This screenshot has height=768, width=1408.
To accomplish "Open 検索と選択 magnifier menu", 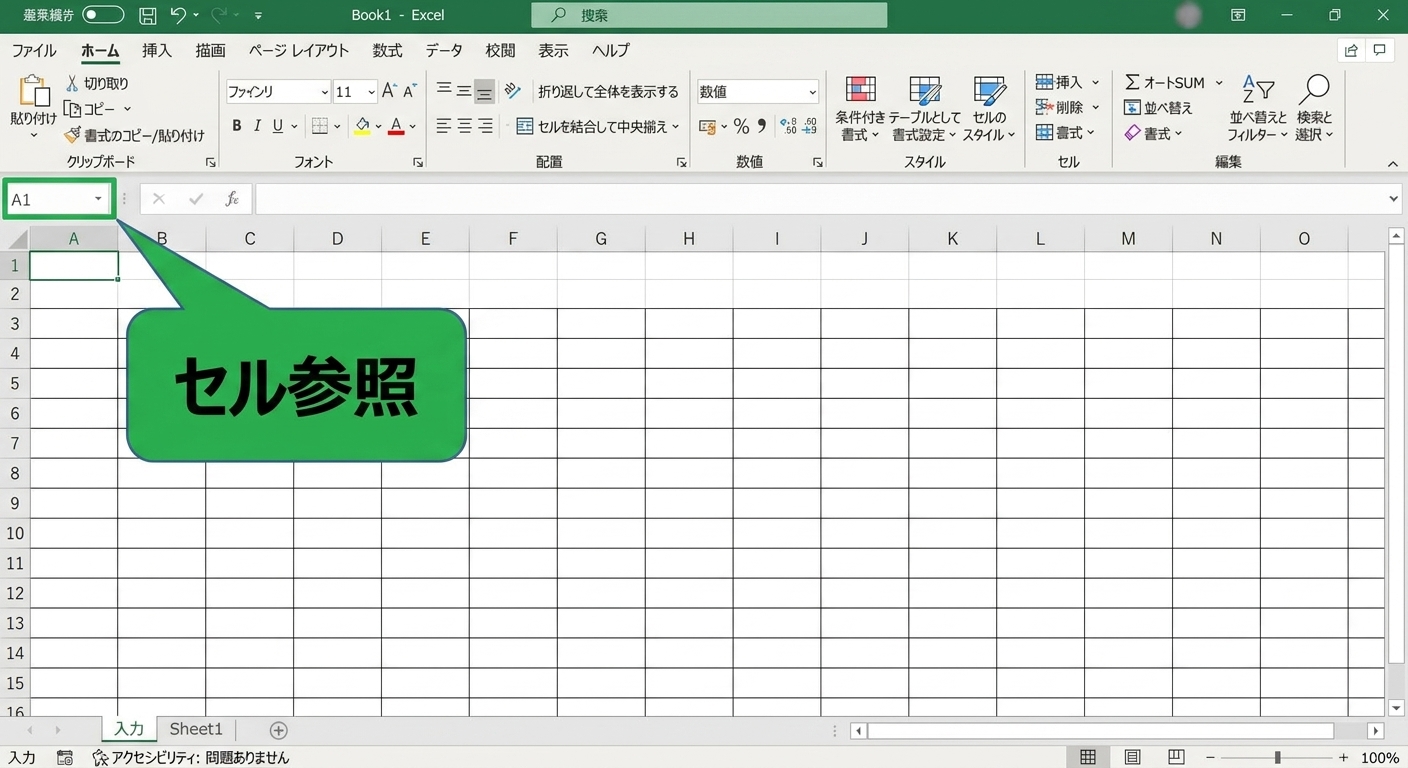I will 1314,108.
